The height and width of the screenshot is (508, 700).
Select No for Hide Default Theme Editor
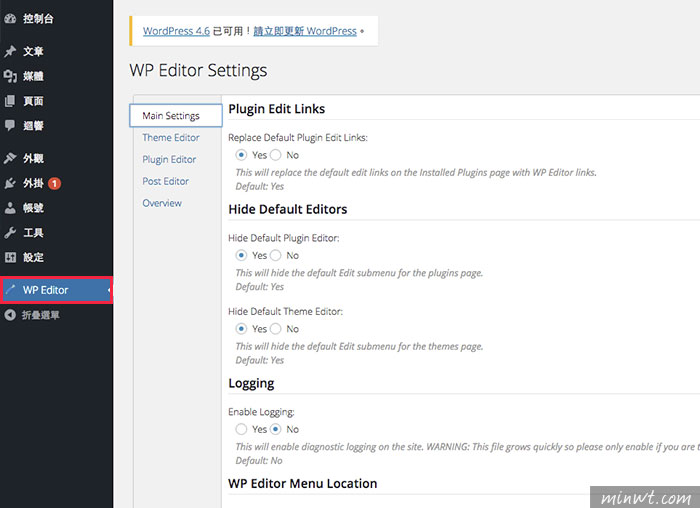[x=276, y=329]
